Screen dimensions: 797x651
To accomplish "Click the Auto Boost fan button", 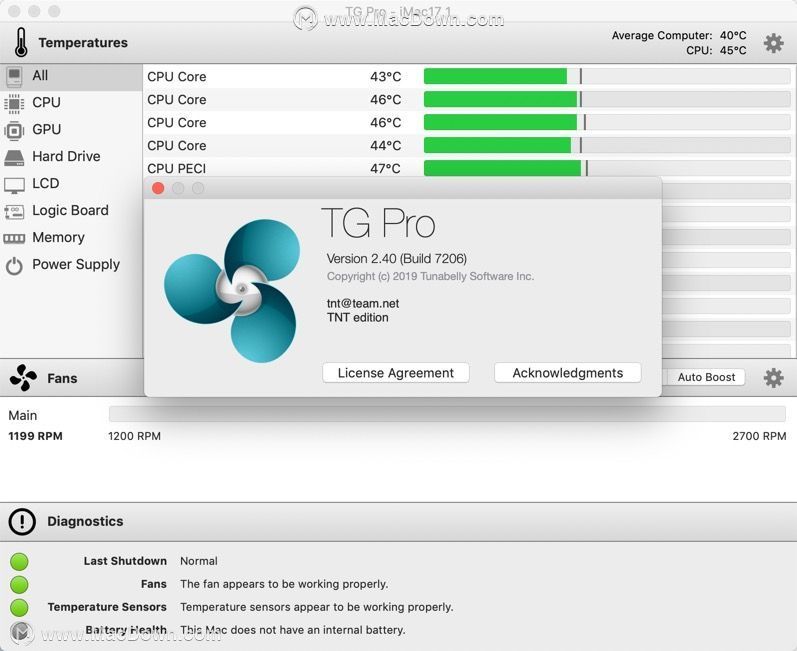I will click(706, 377).
